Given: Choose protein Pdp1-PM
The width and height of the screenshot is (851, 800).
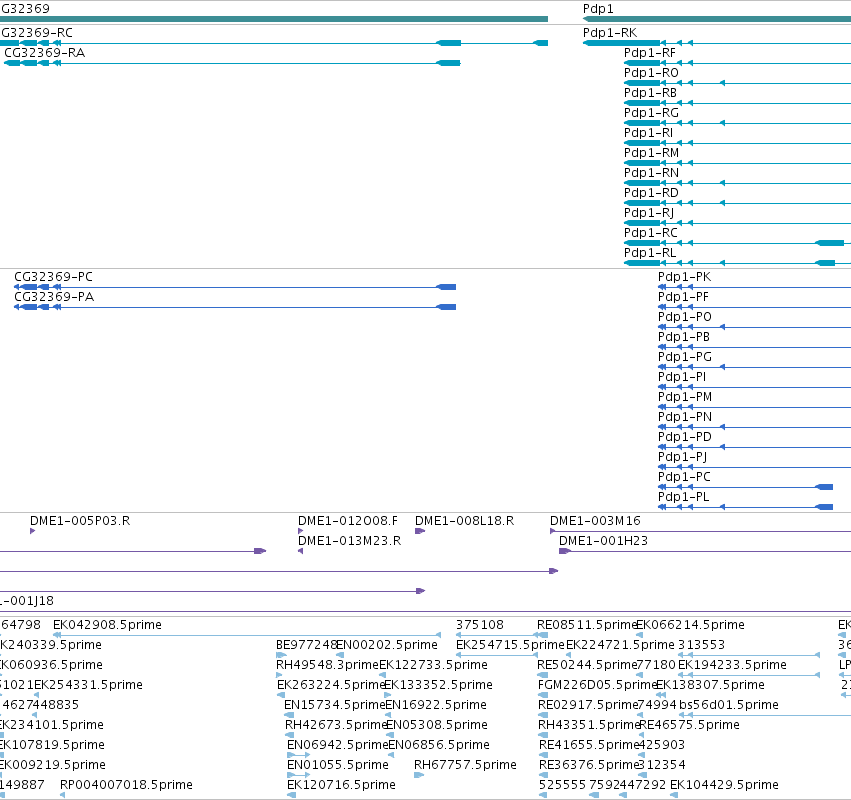Looking at the screenshot, I should 684,397.
